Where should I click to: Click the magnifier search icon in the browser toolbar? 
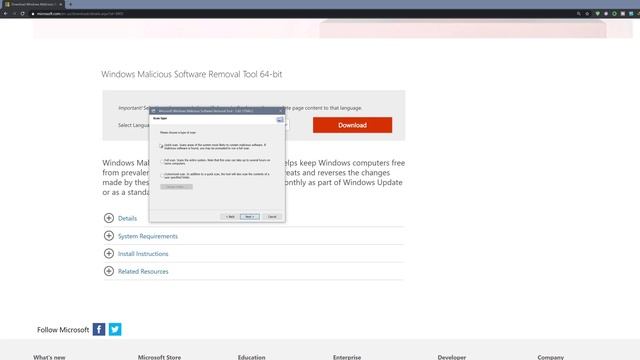tap(579, 13)
